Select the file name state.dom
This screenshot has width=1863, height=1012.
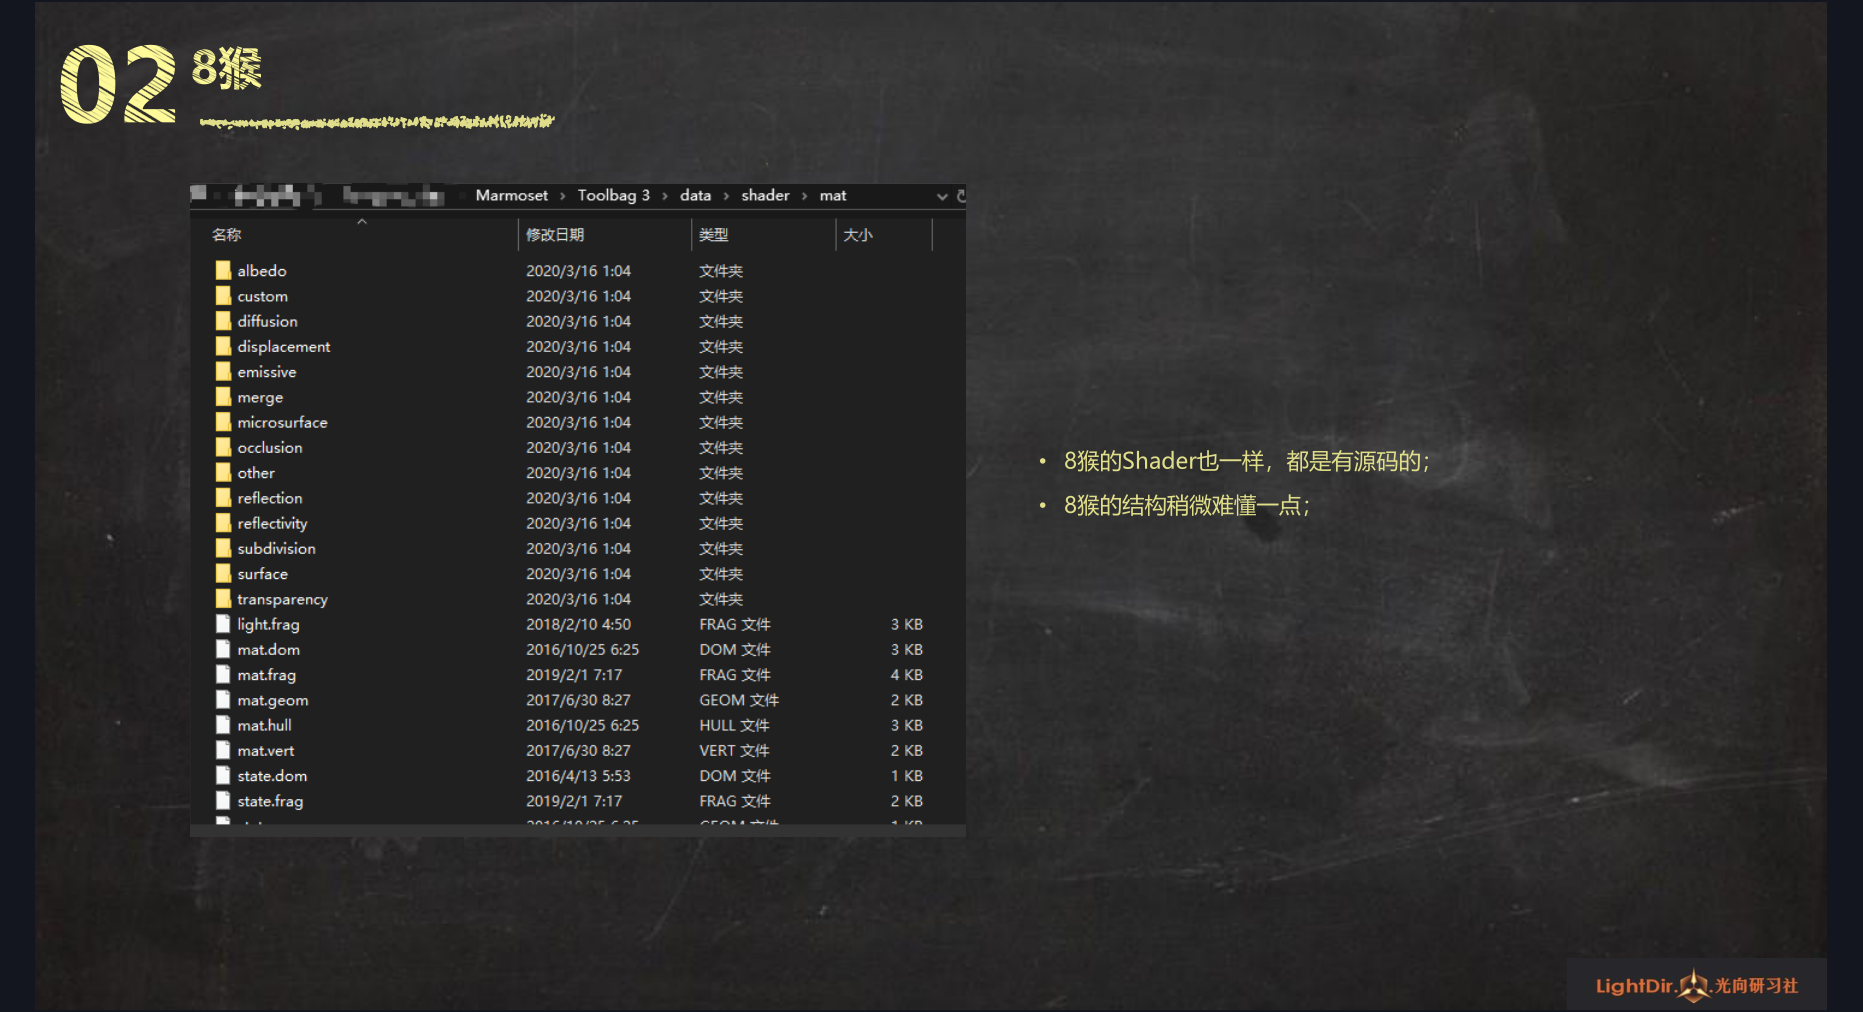point(272,776)
